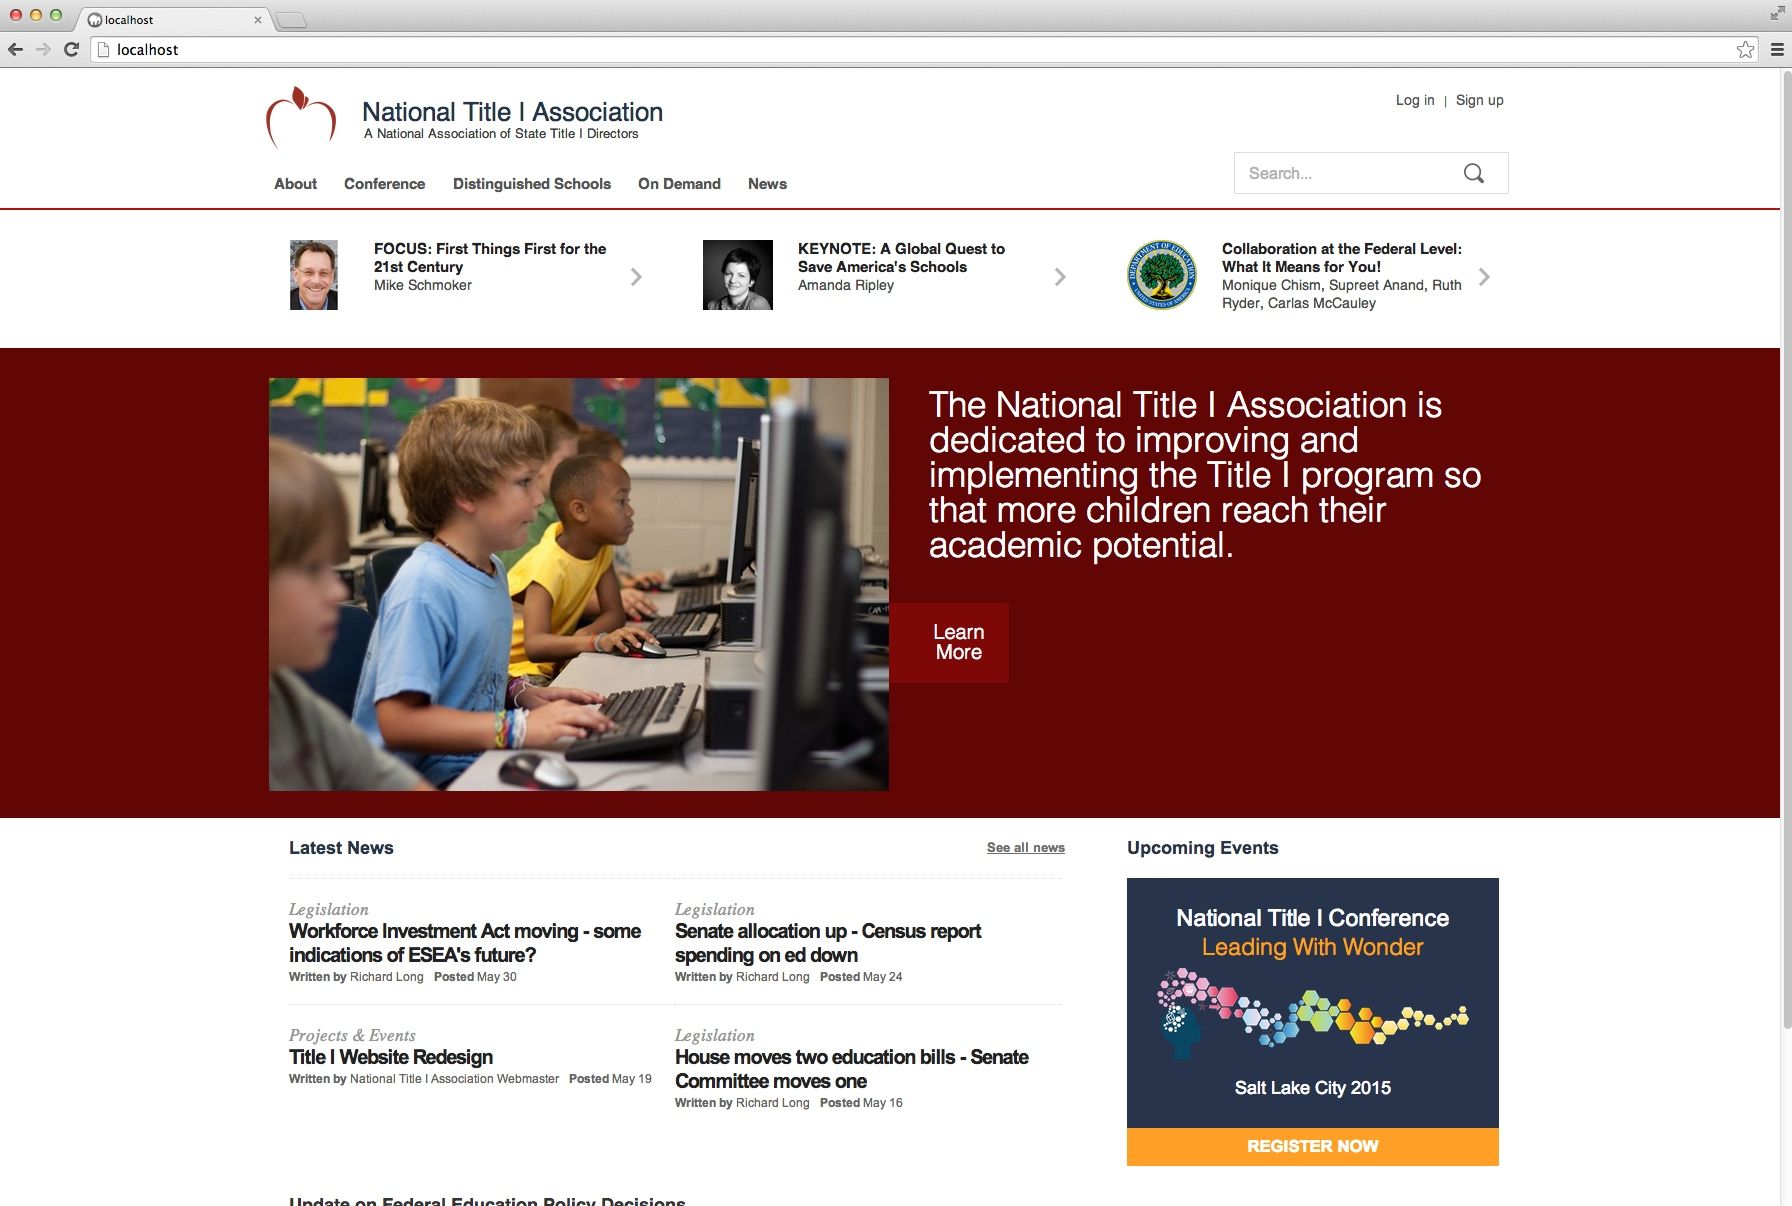1792x1206 pixels.
Task: Click Legislation category above Senate allocation
Action: tap(714, 909)
